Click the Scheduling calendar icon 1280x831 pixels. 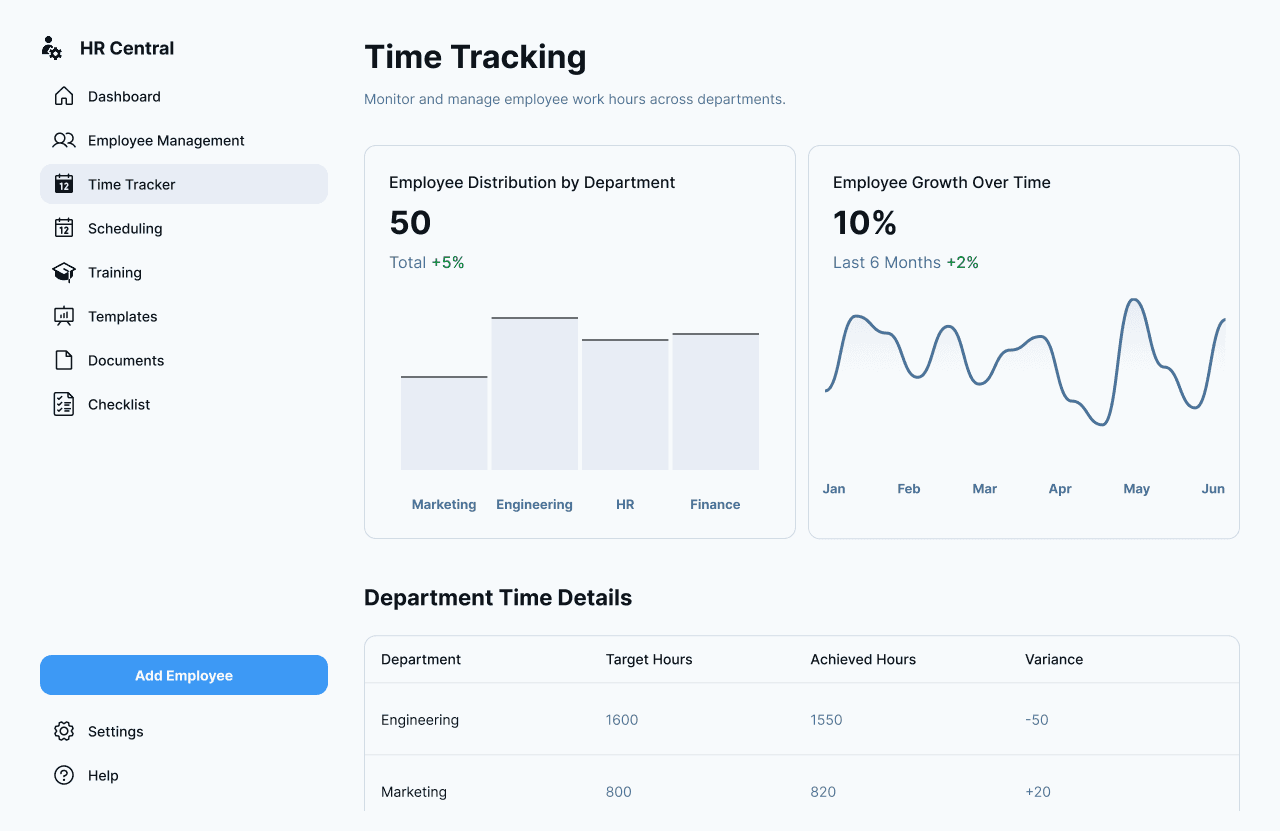point(63,228)
